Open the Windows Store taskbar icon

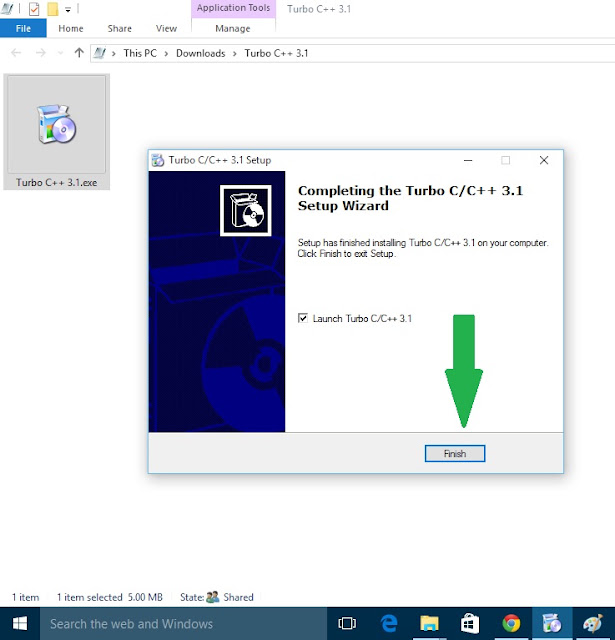click(x=470, y=623)
